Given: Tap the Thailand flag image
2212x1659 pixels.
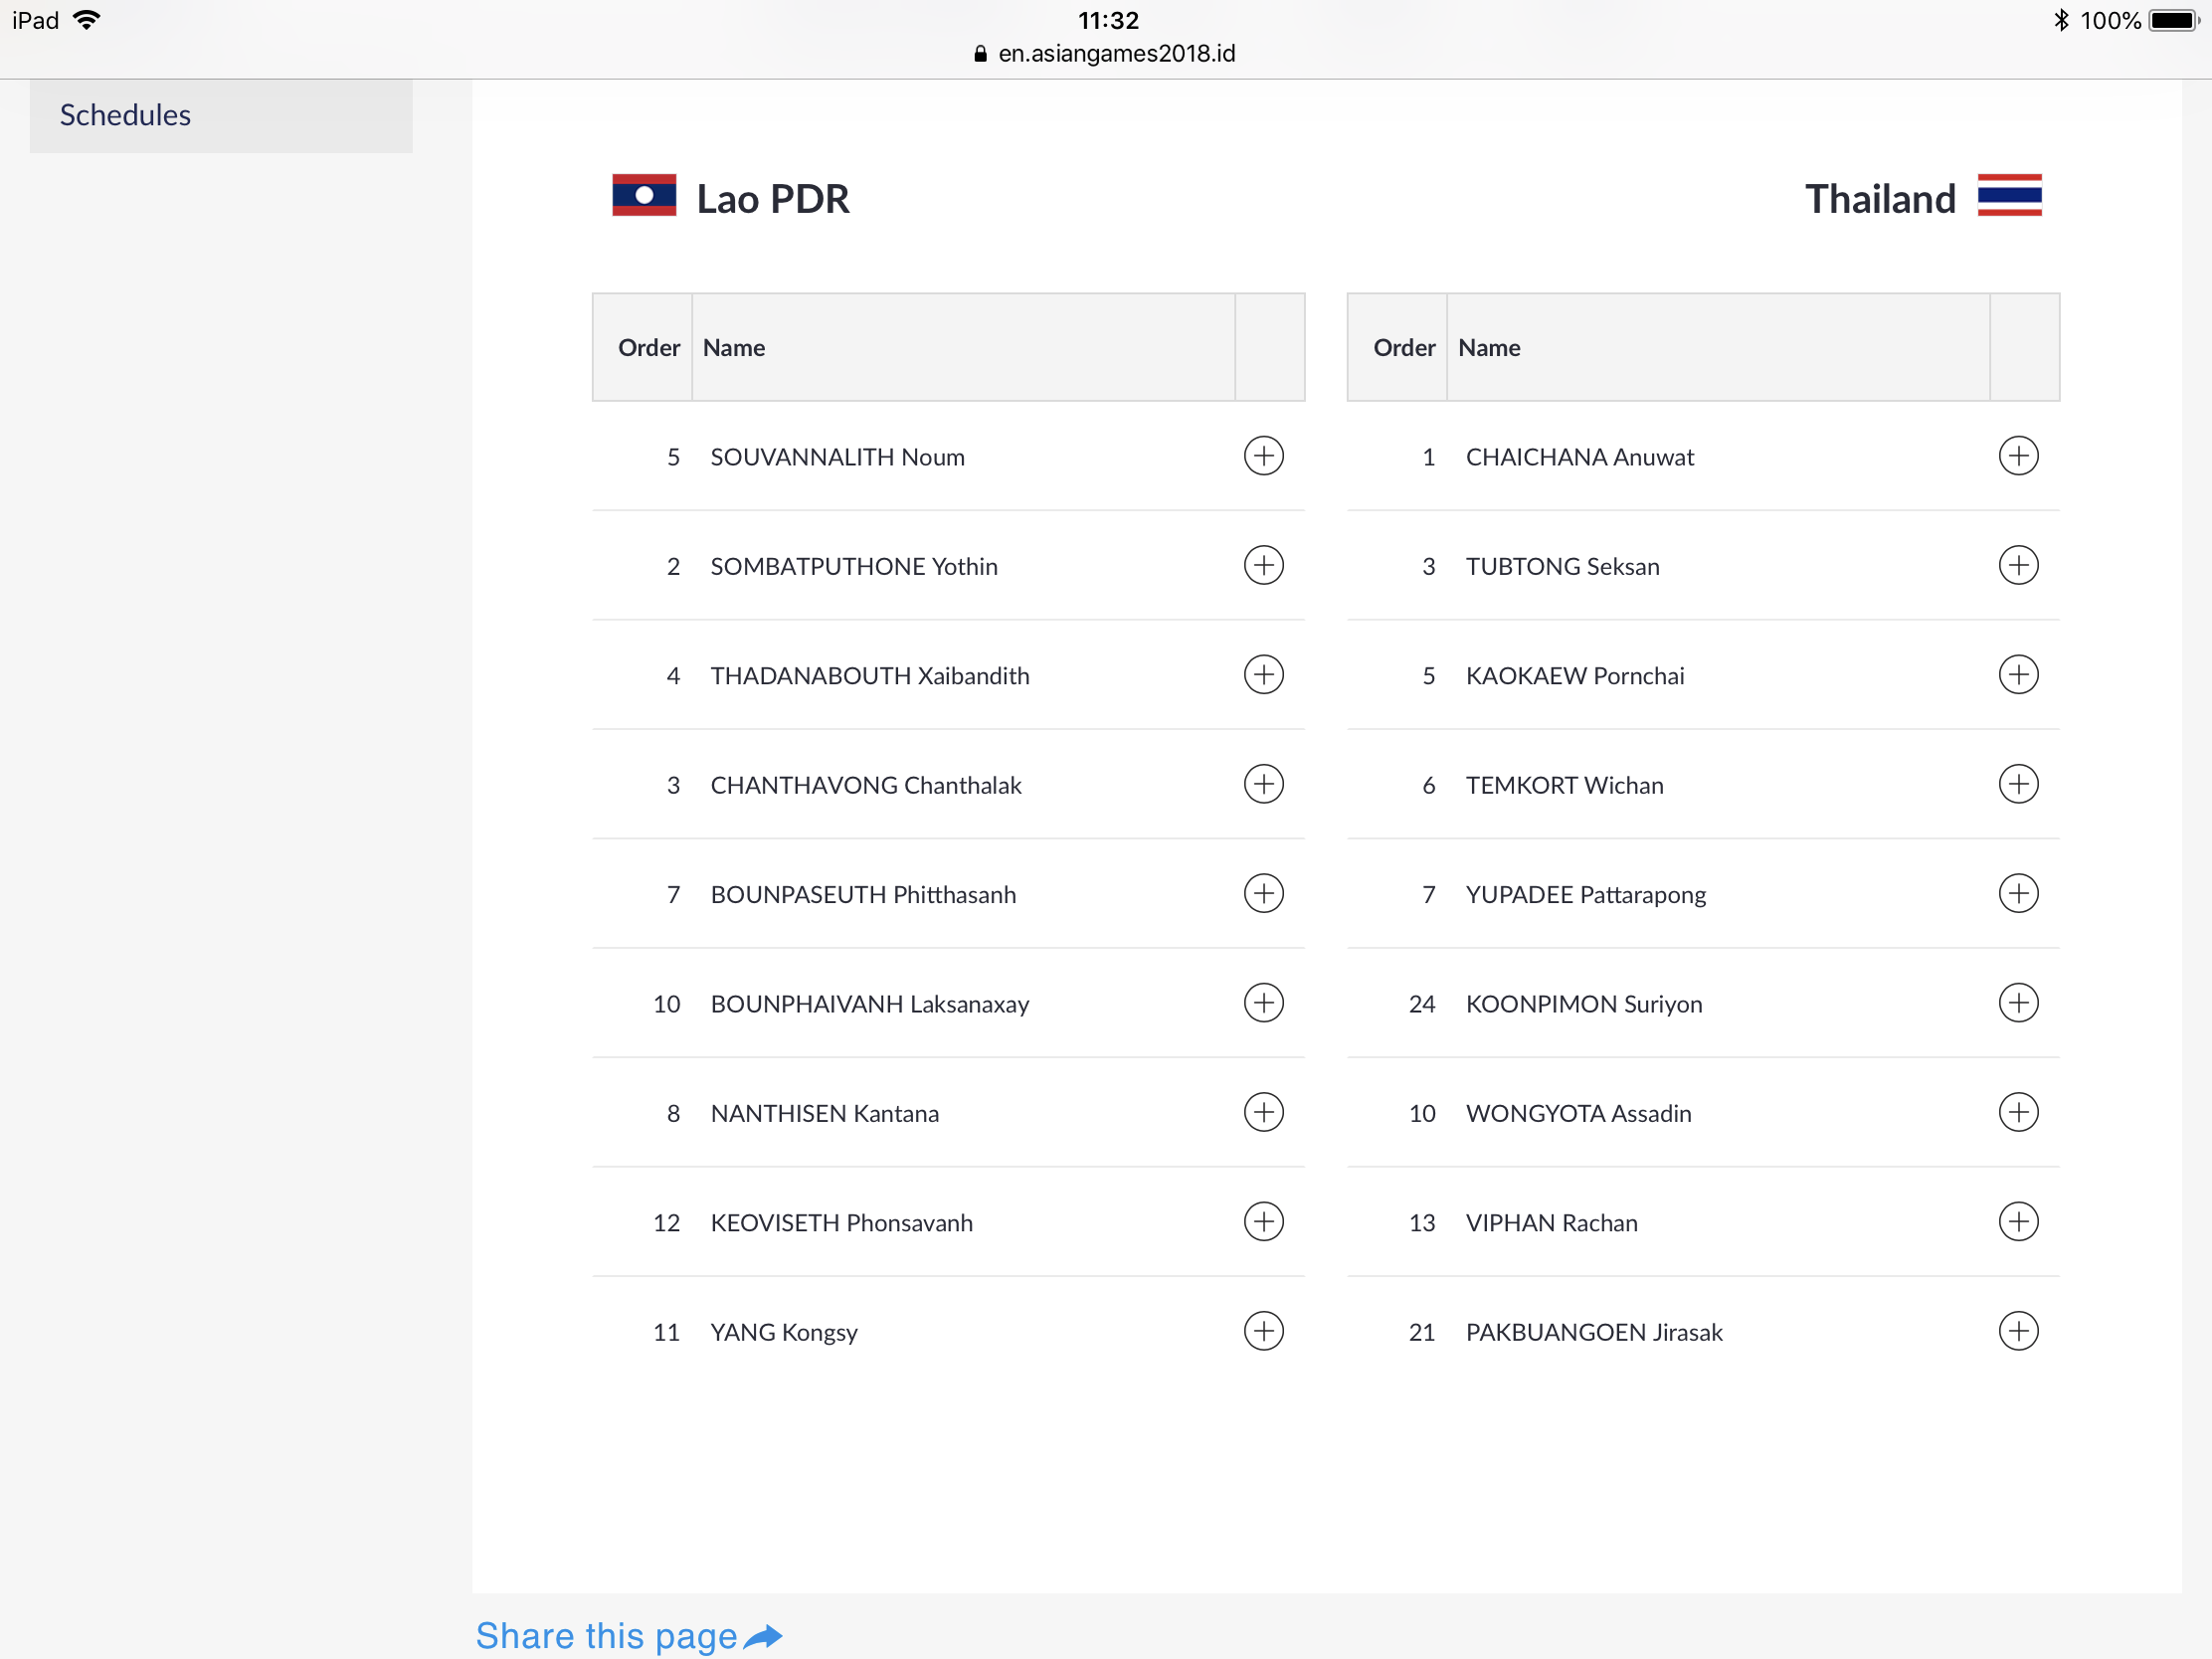Looking at the screenshot, I should tap(2009, 196).
